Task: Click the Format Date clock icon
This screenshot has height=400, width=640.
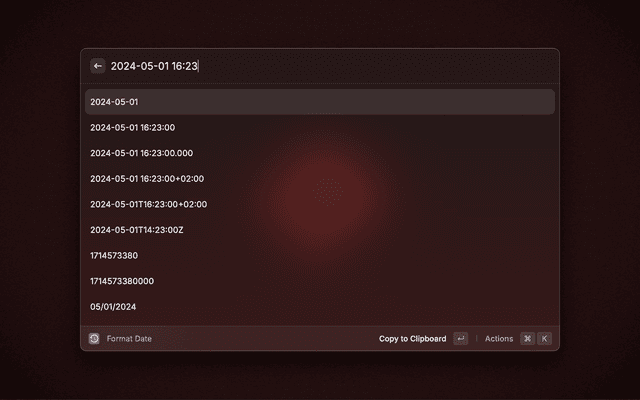Action: [x=94, y=338]
